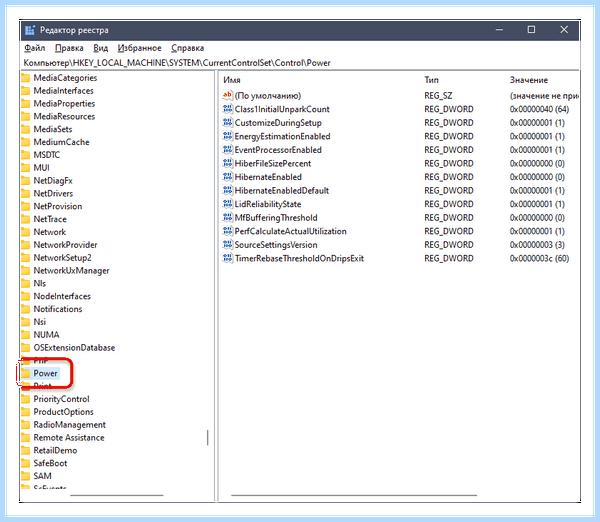This screenshot has height=522, width=600.
Task: Click the registry path address bar
Action: coord(300,63)
